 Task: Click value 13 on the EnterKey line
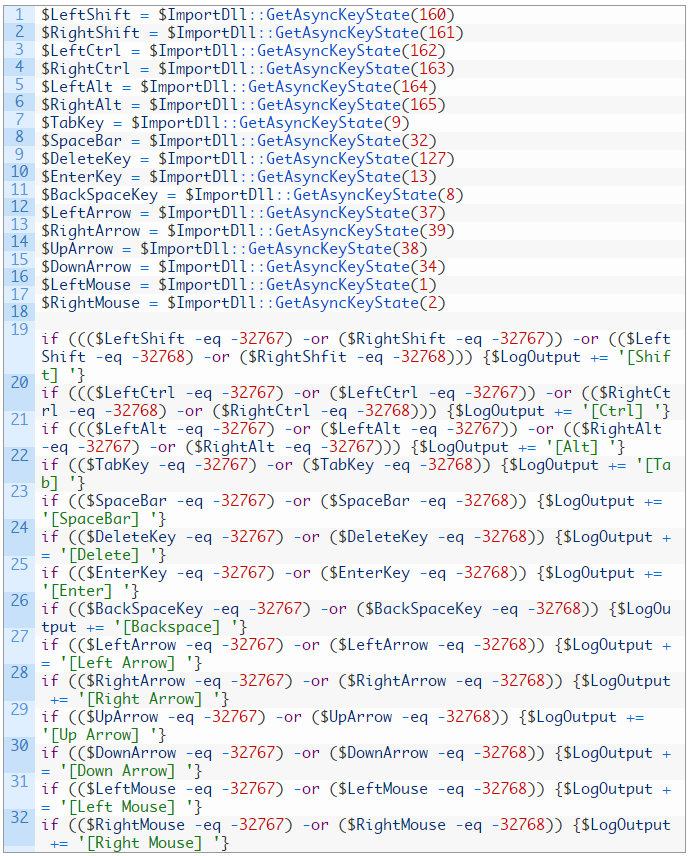[x=419, y=177]
